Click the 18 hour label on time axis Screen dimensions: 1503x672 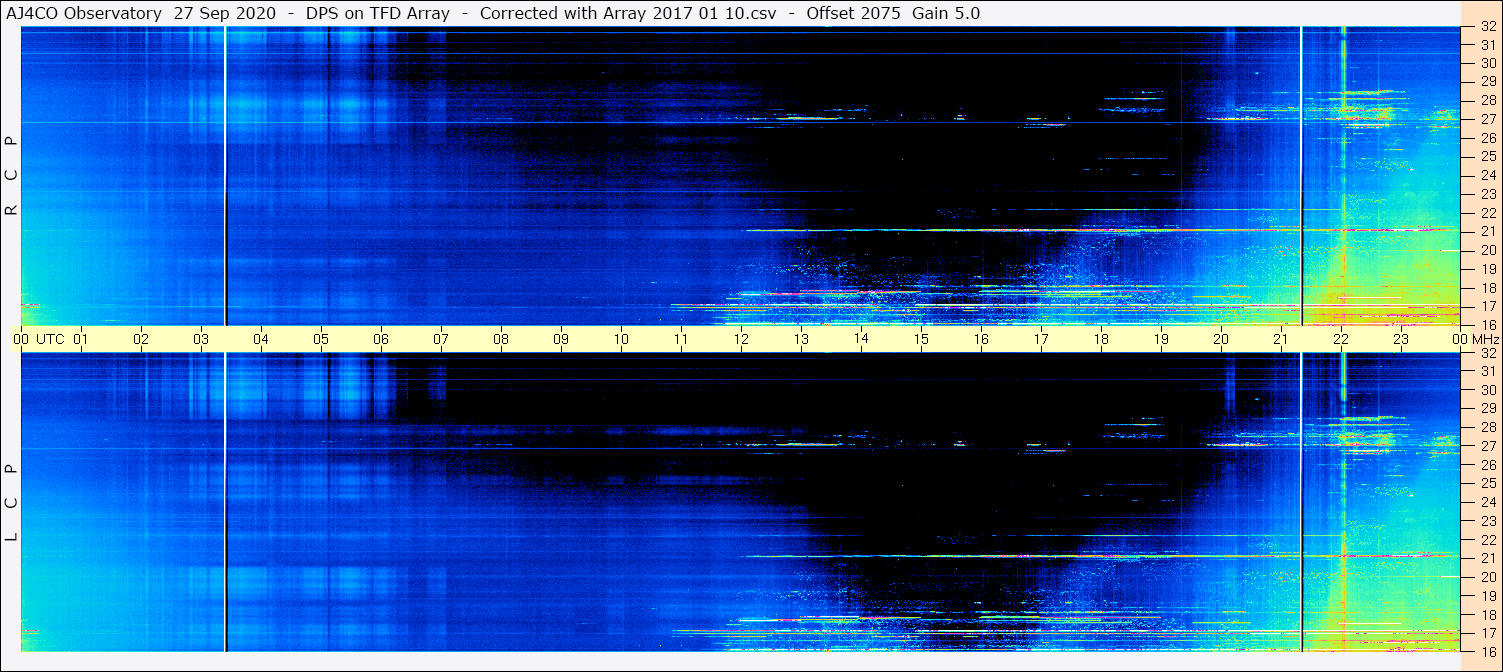click(x=1101, y=339)
